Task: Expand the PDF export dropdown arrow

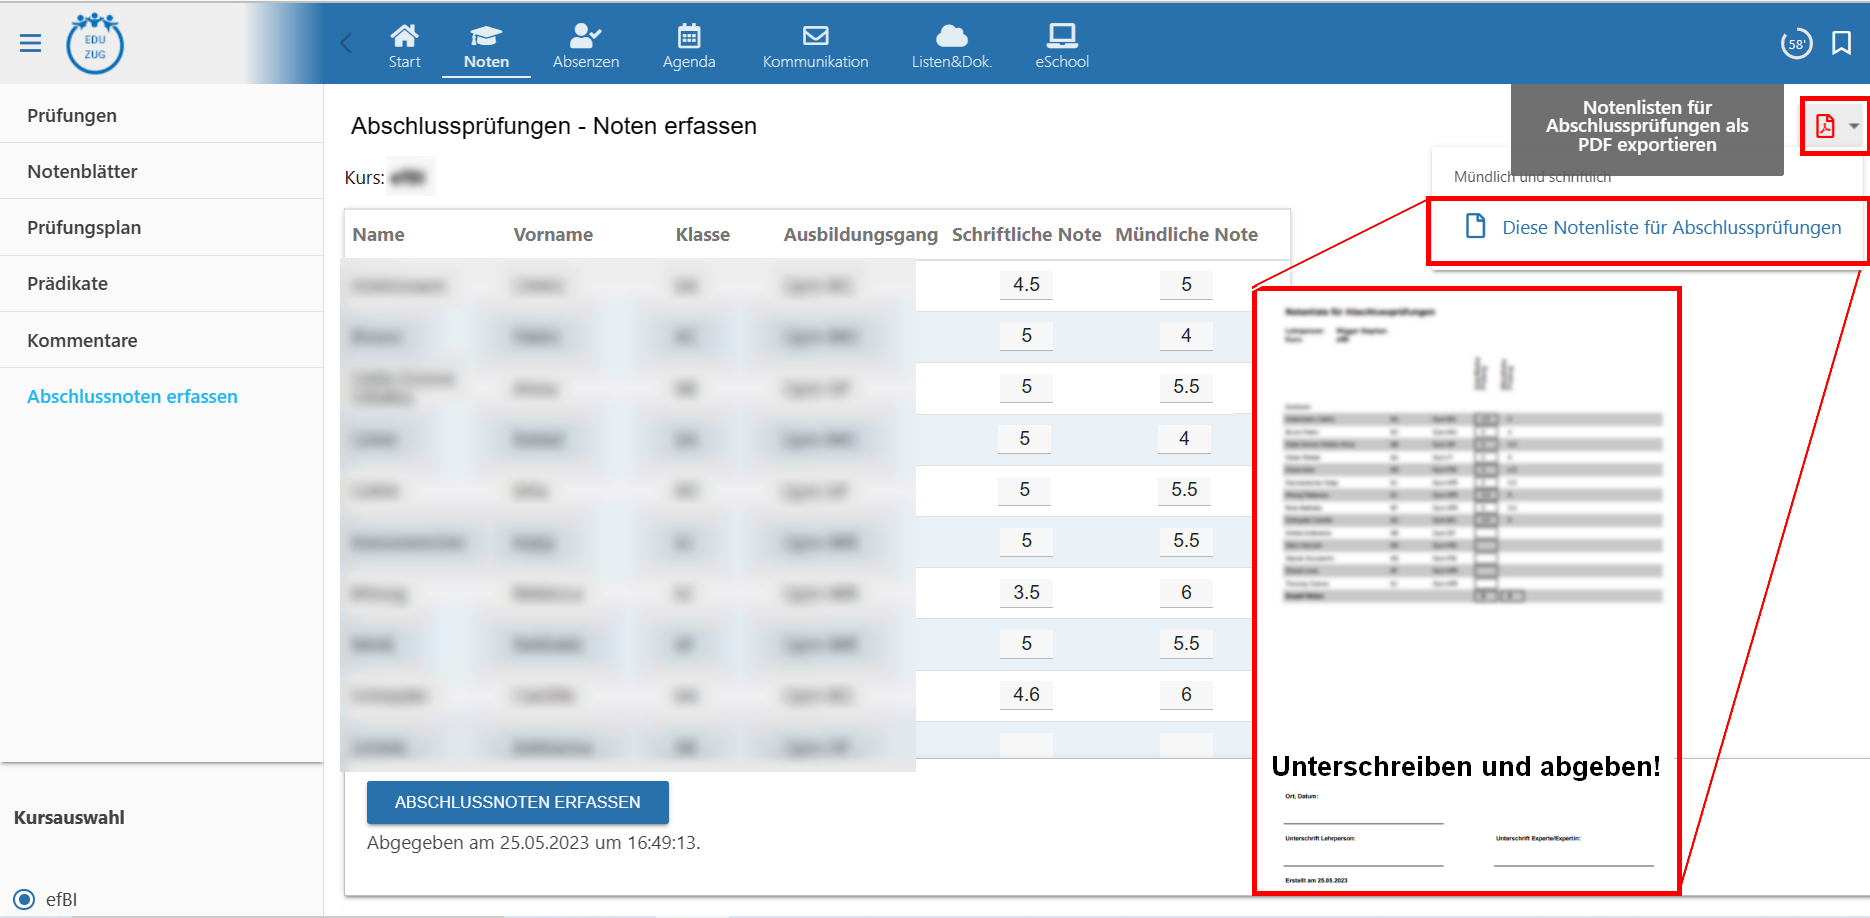Action: 1853,126
